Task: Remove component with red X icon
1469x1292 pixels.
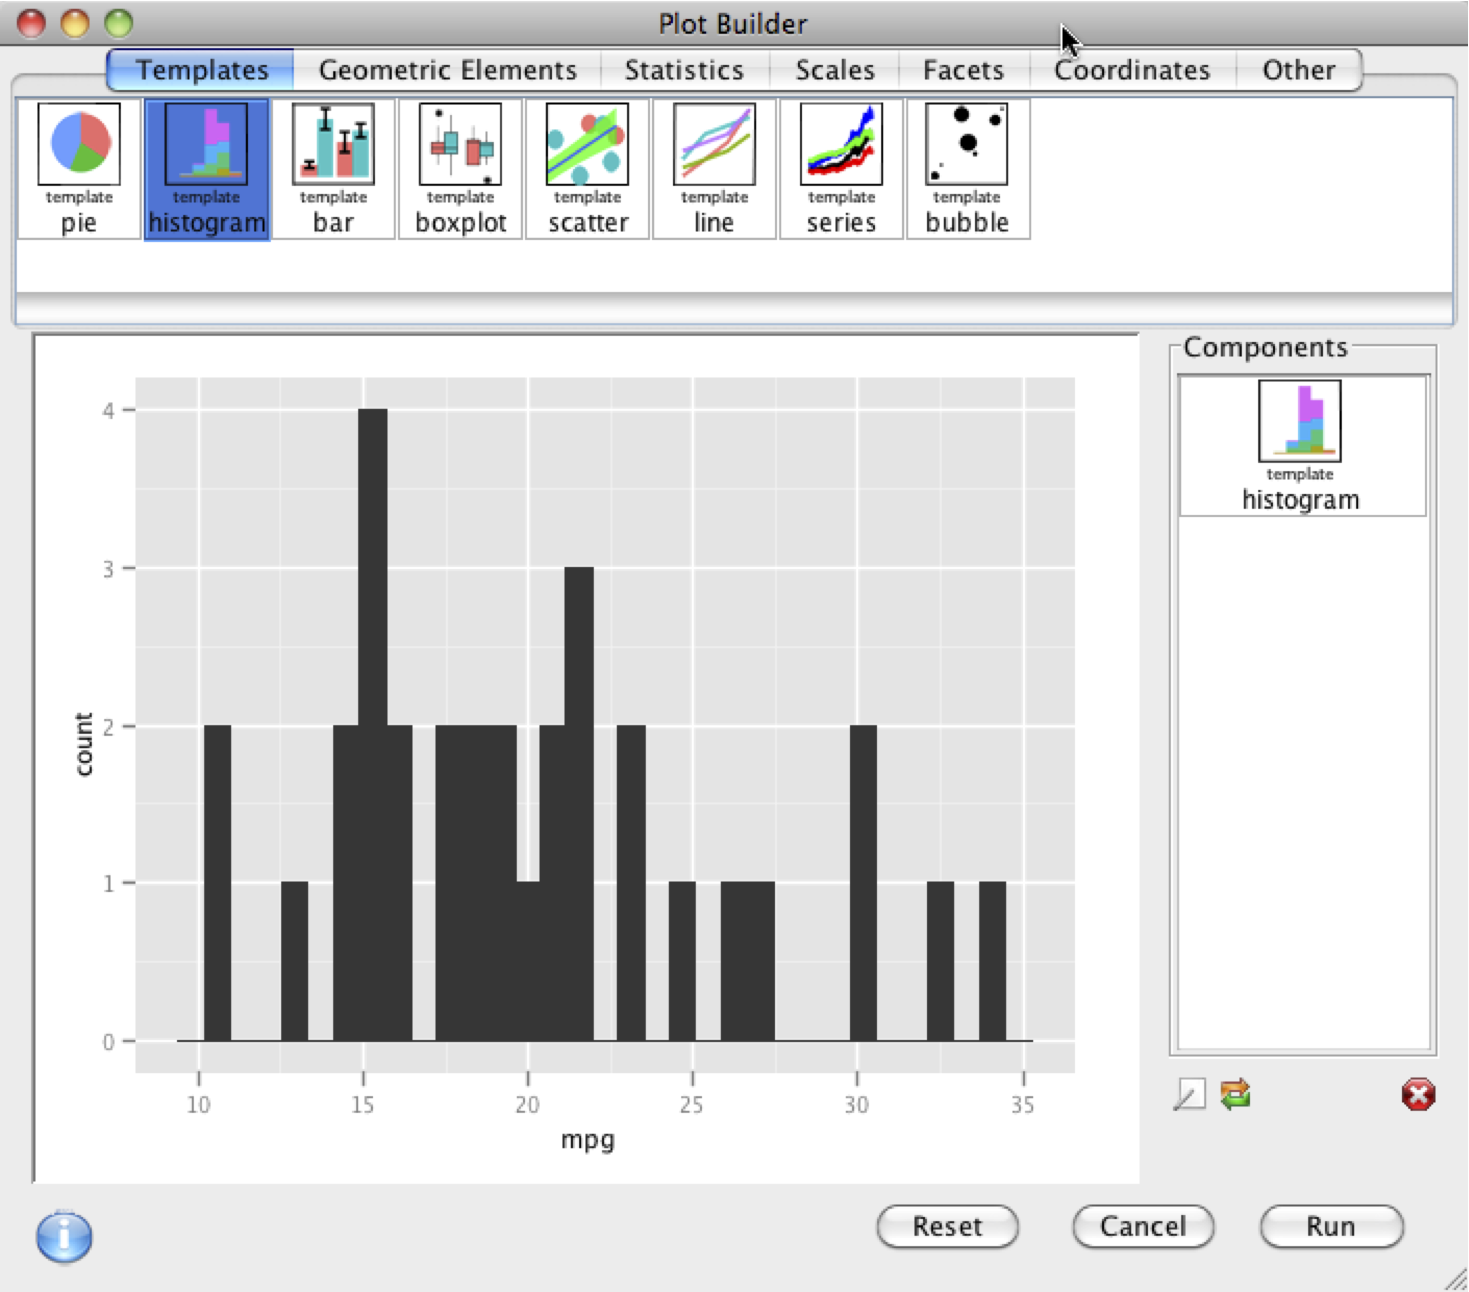Action: point(1418,1095)
